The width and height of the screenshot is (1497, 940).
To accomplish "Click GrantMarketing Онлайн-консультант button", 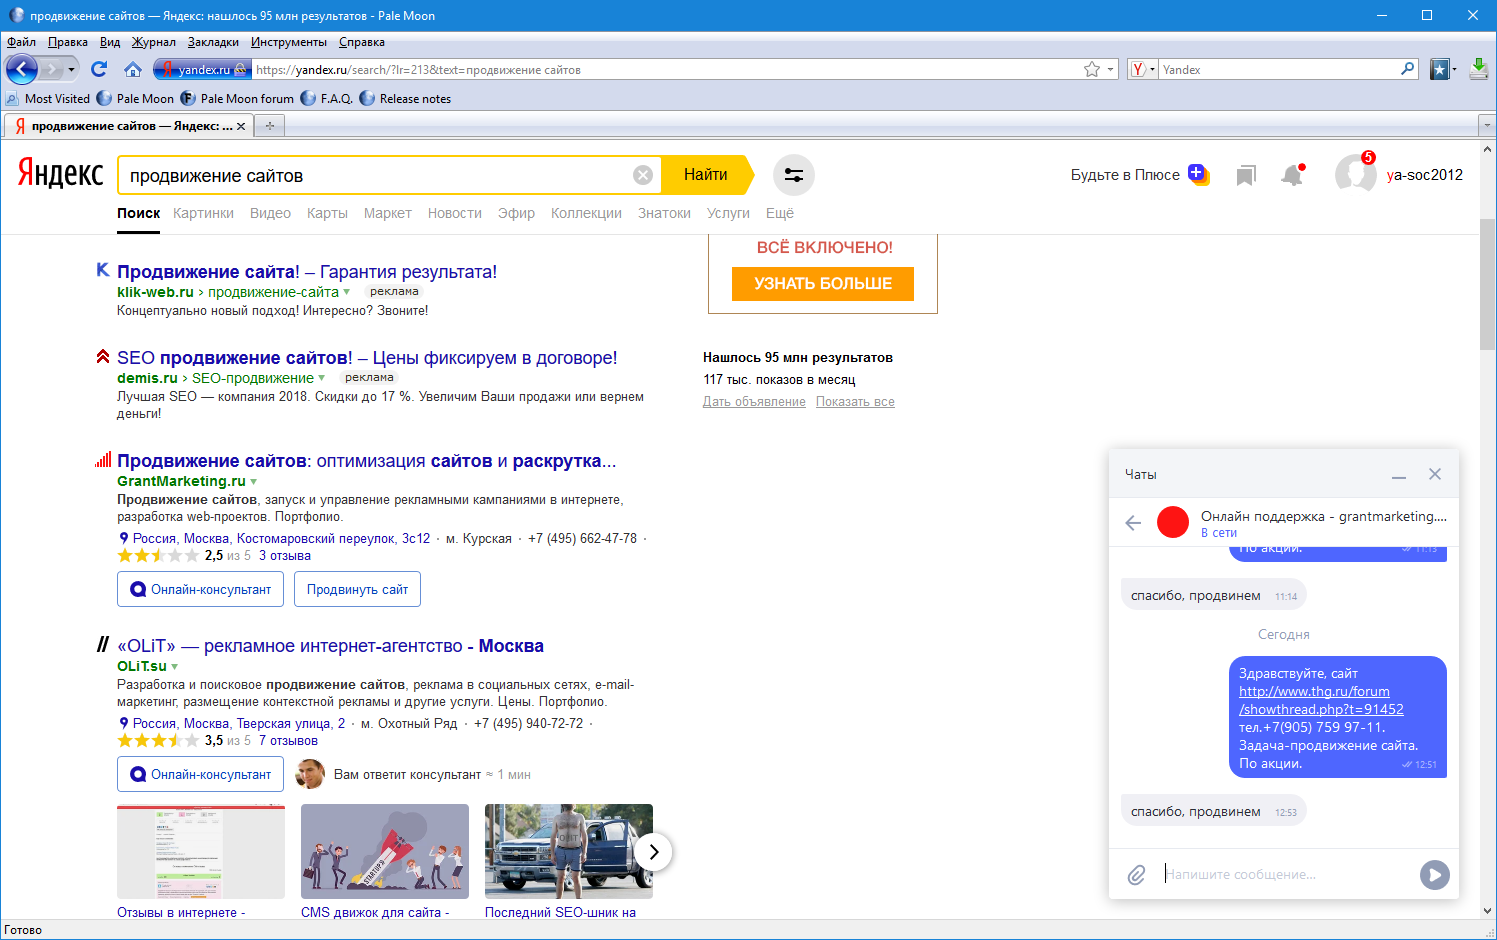I will pos(201,589).
